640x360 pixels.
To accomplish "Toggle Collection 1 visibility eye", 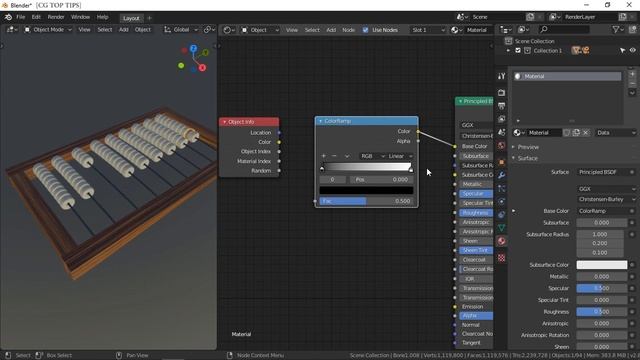I will tap(633, 50).
